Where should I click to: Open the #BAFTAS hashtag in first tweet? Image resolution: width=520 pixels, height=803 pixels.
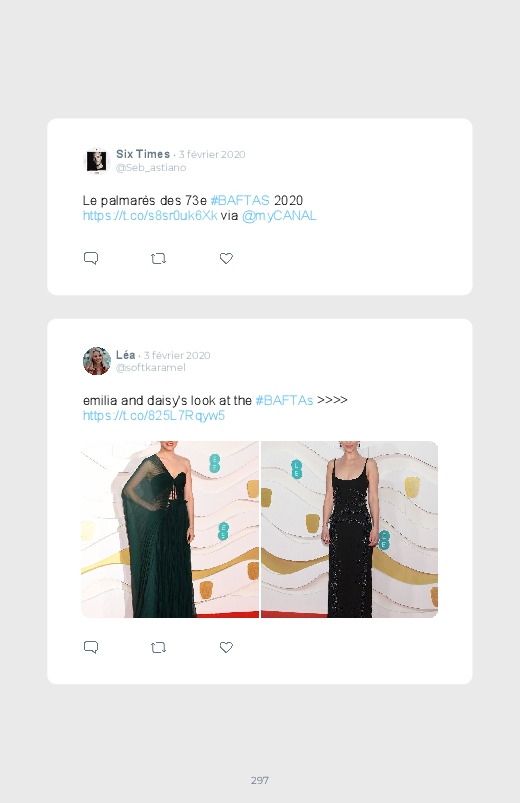[240, 200]
